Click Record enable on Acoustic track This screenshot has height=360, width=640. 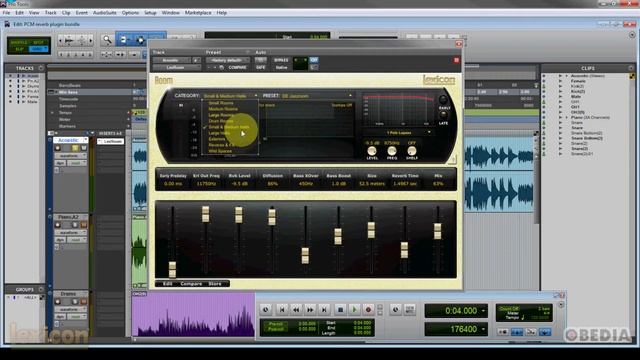tap(58, 148)
